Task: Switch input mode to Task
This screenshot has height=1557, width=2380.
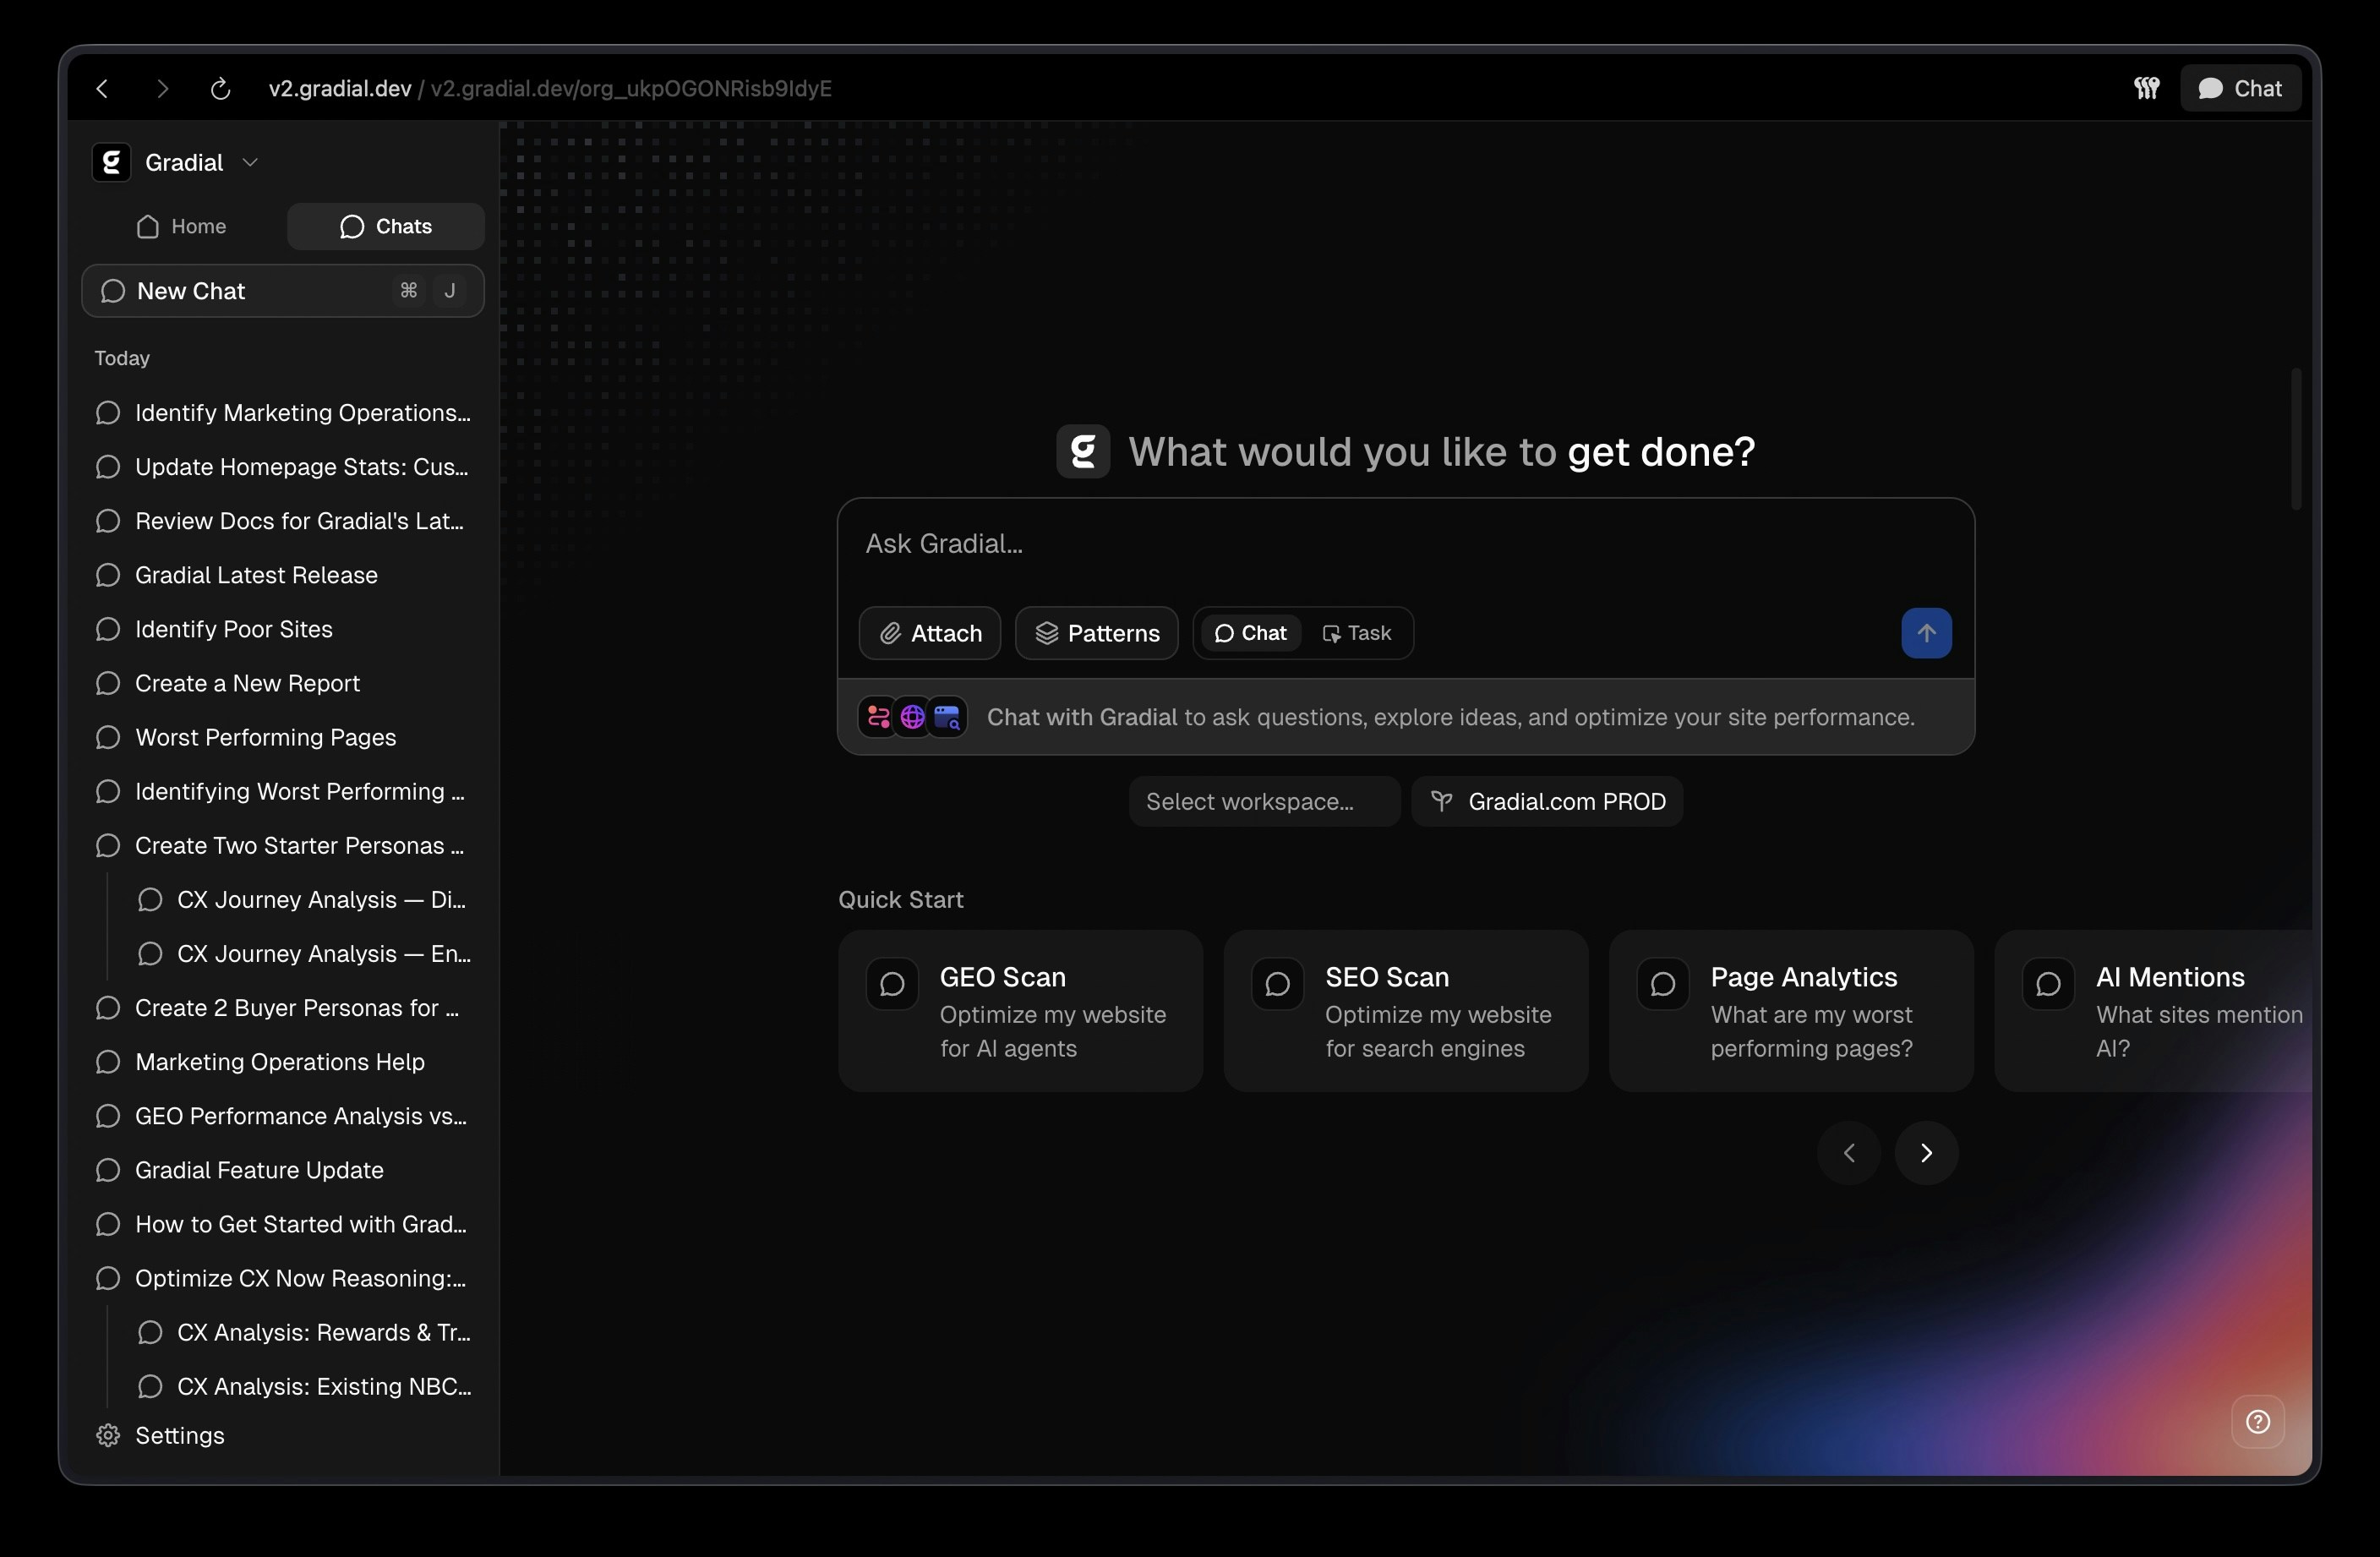Action: (x=1356, y=633)
